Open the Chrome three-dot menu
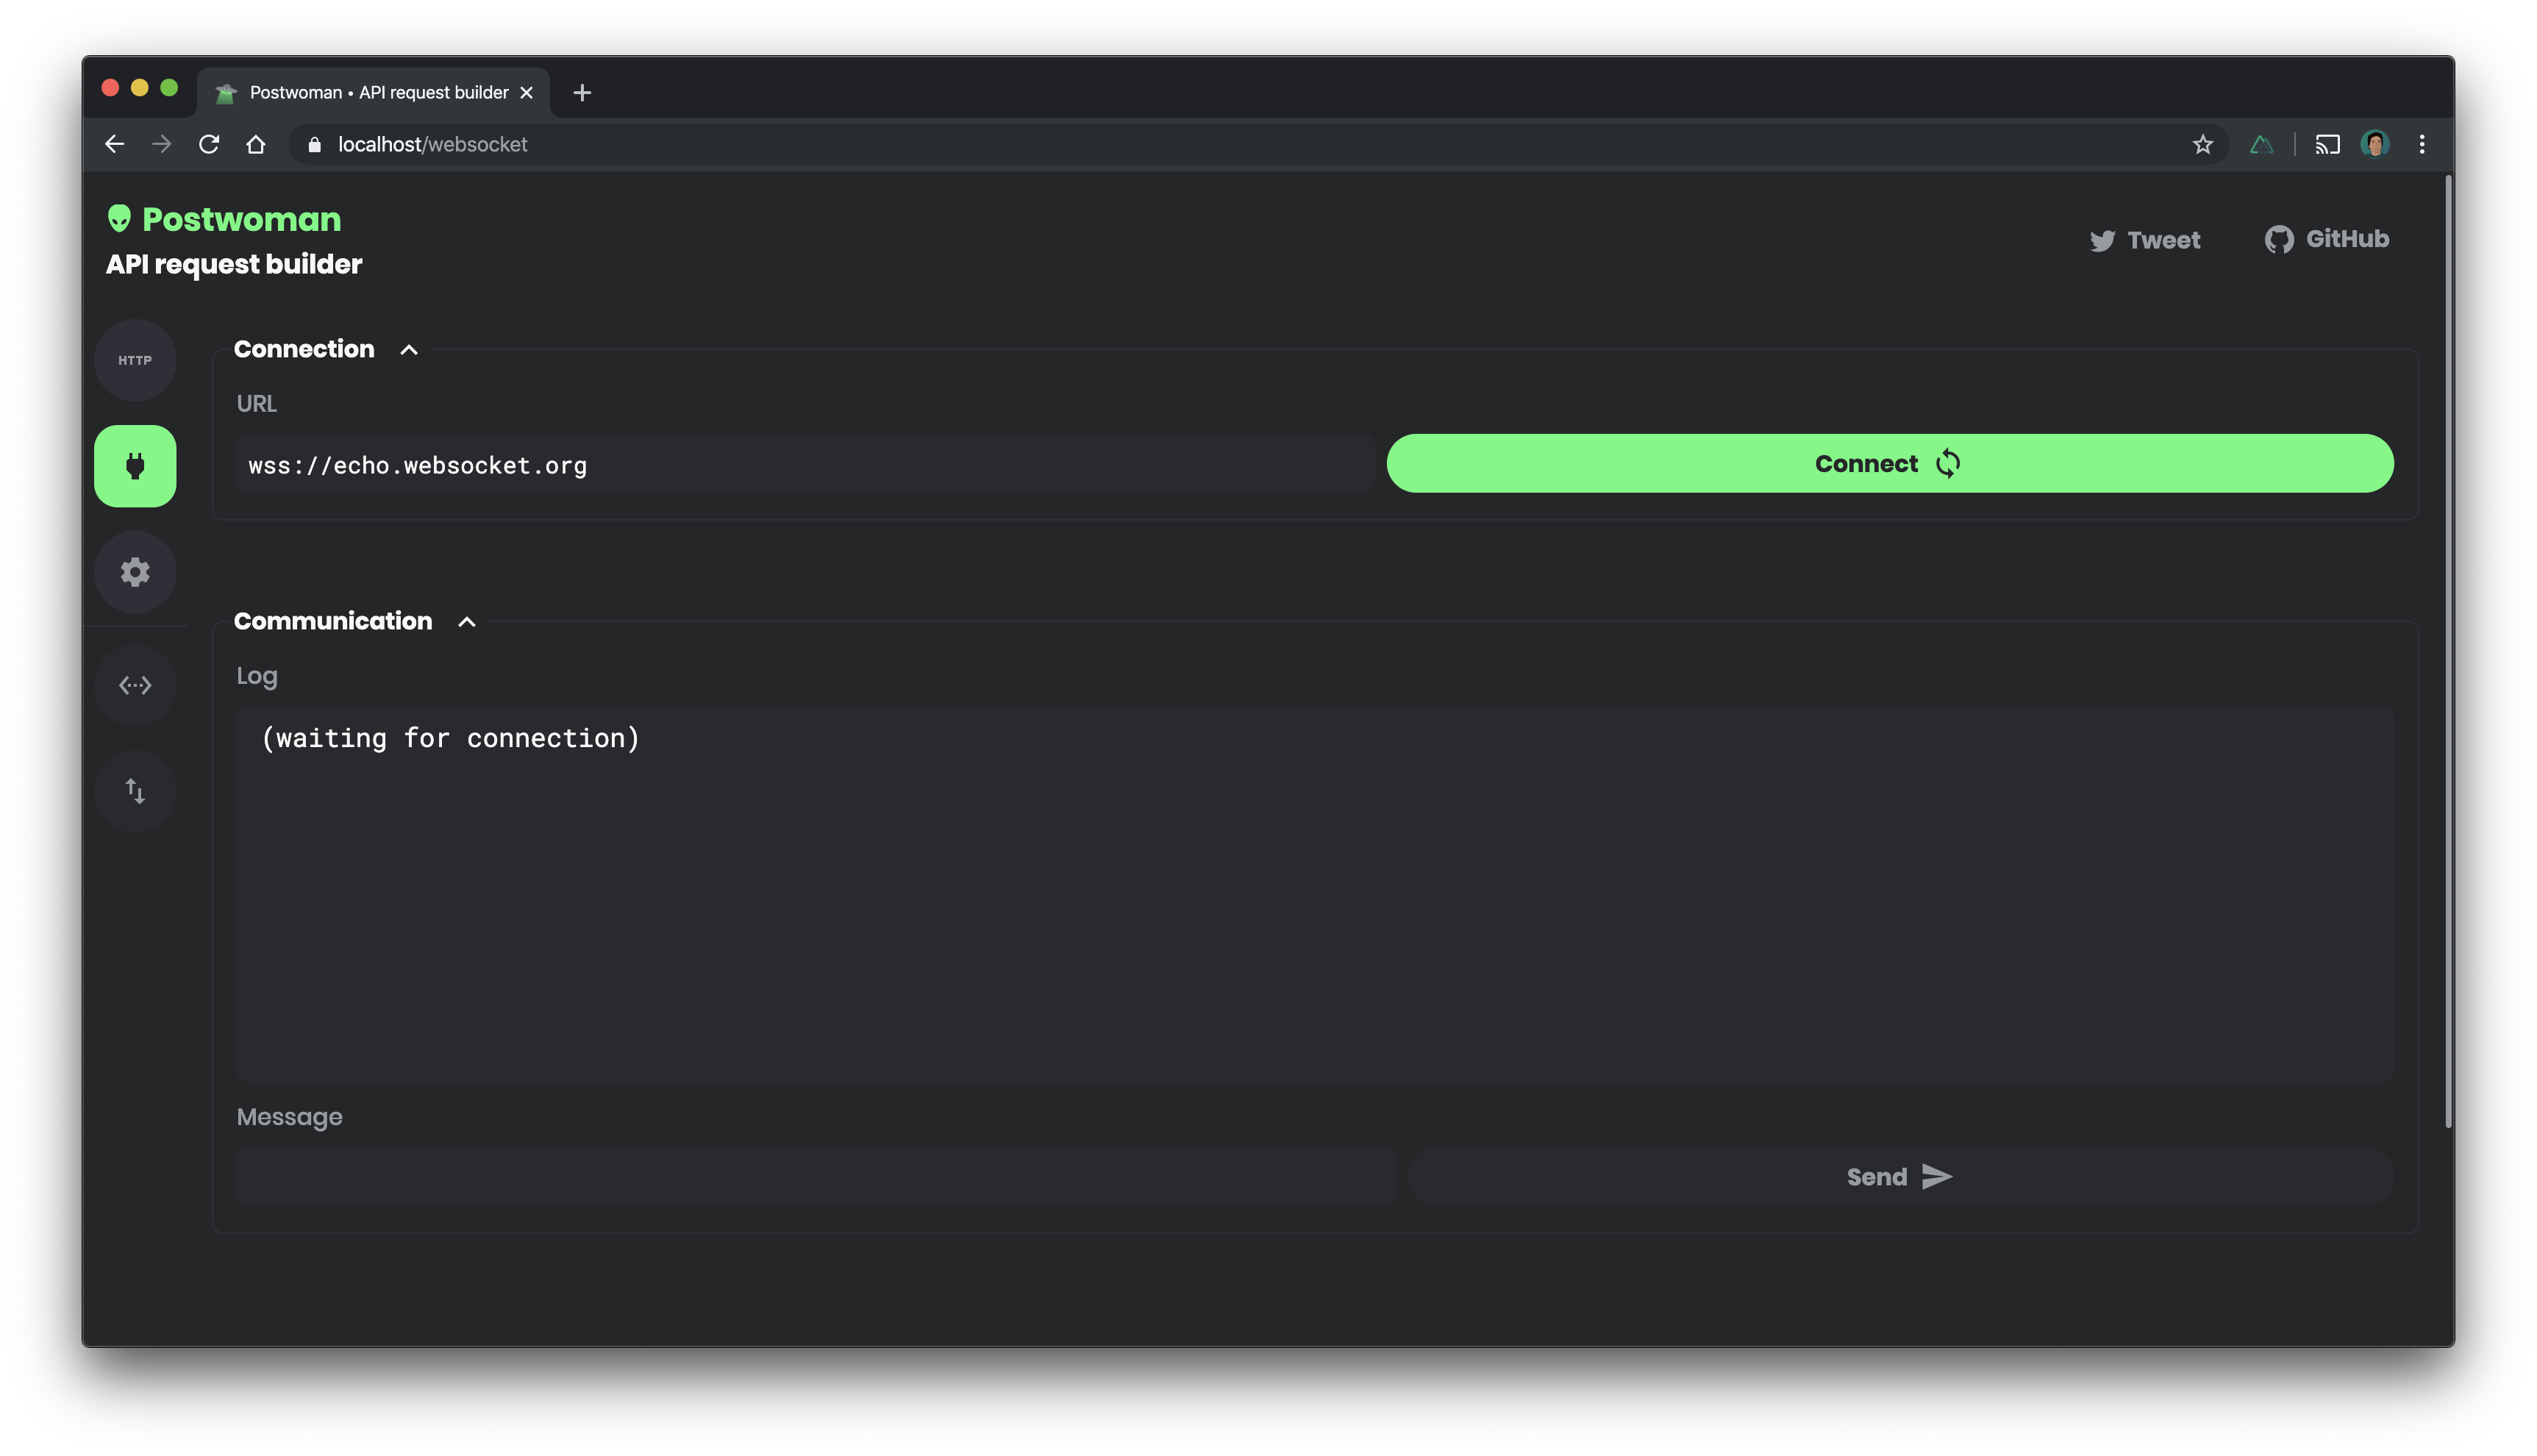The width and height of the screenshot is (2537, 1456). pos(2421,145)
